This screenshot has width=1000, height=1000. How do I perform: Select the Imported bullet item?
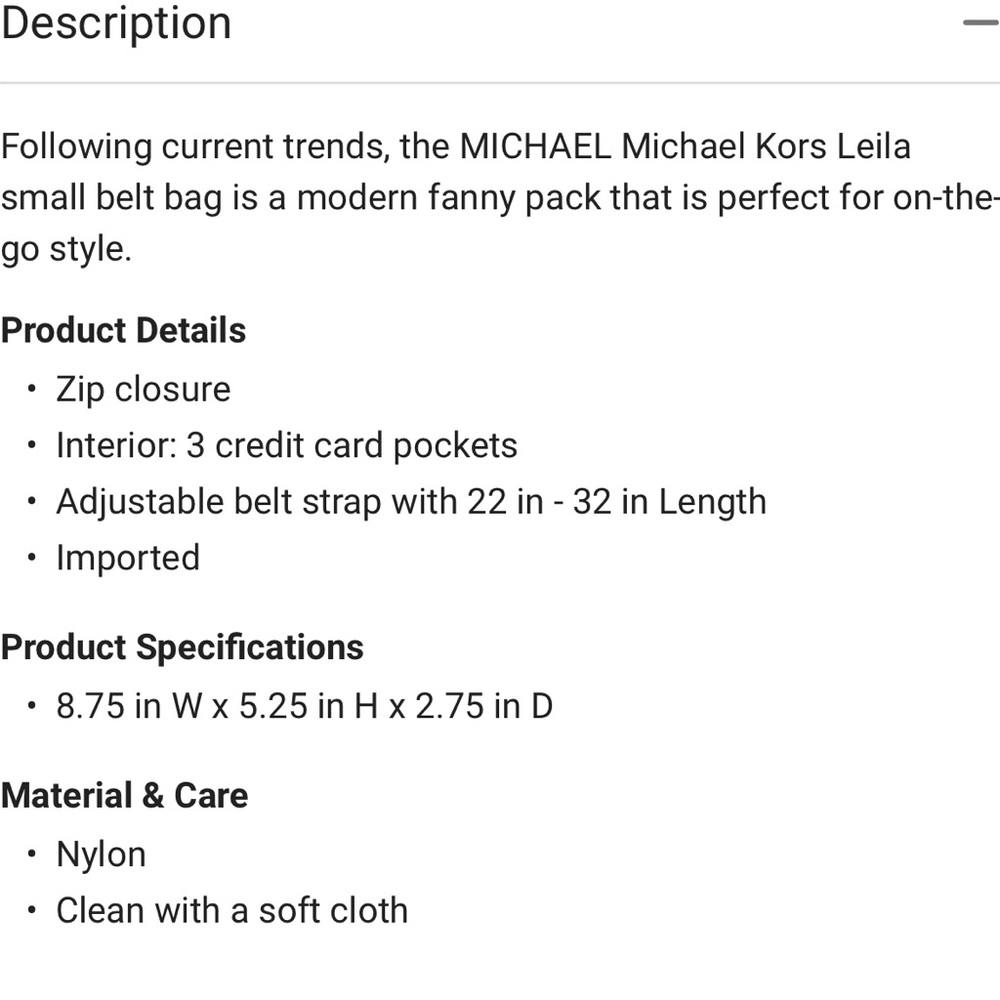click(x=128, y=557)
